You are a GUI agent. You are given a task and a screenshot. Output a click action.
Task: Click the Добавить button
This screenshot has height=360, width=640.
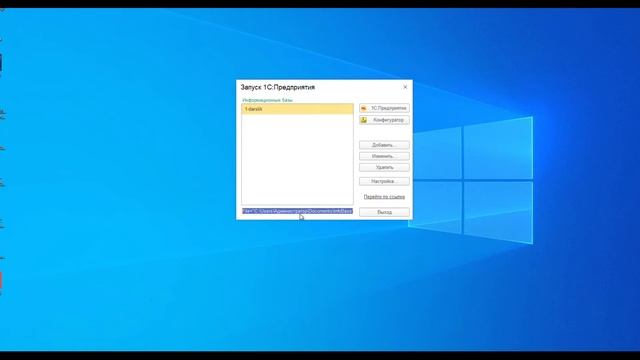click(384, 145)
